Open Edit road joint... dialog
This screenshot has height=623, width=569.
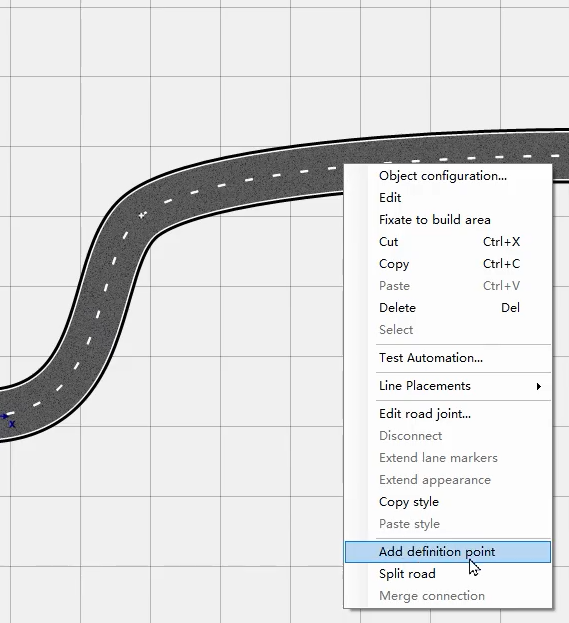pyautogui.click(x=448, y=414)
